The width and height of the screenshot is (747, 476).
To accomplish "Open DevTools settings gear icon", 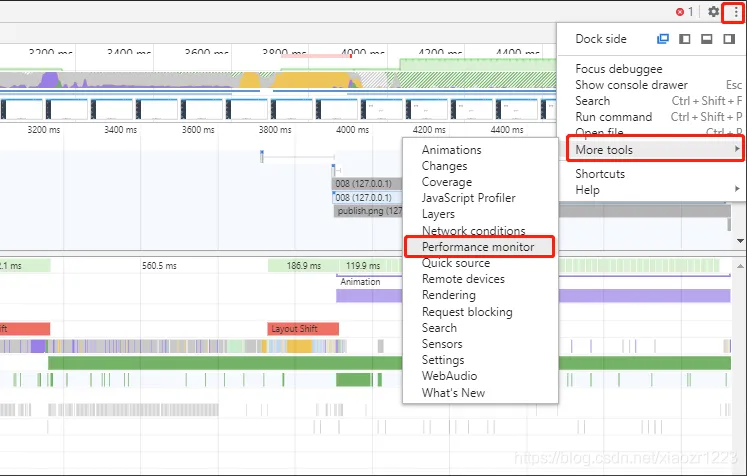I will click(x=713, y=11).
